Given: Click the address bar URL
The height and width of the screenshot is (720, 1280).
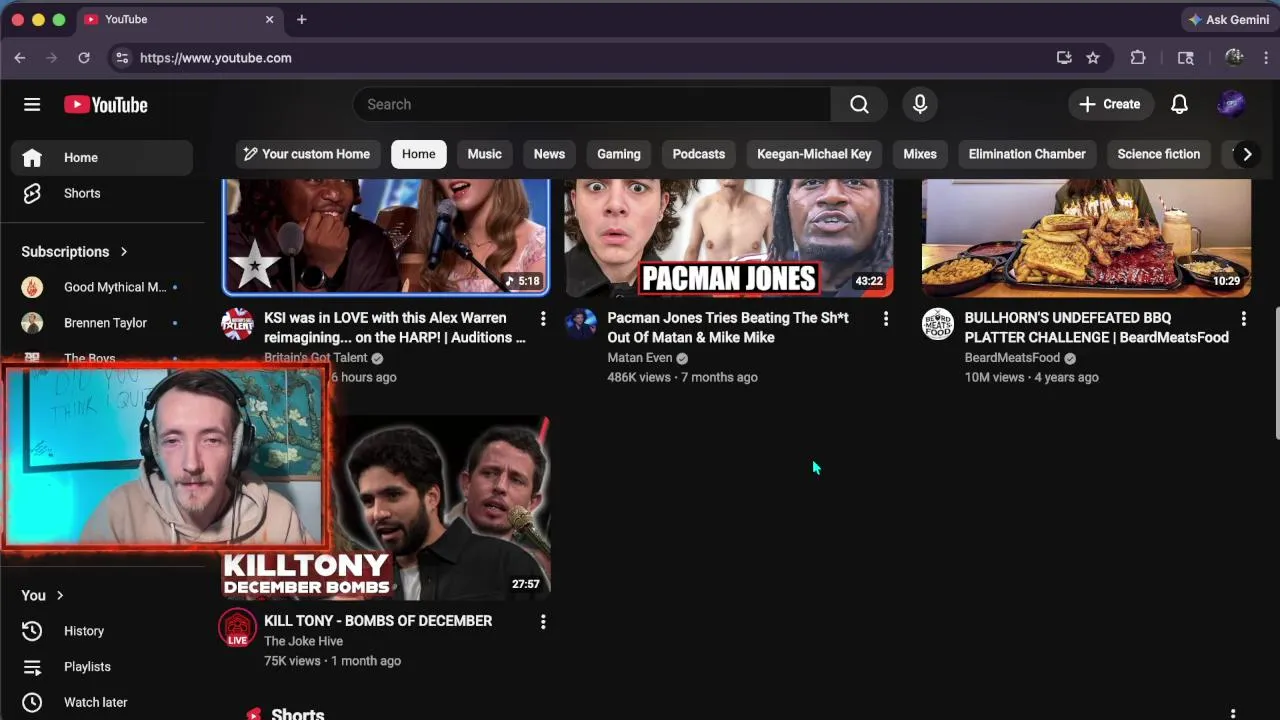Looking at the screenshot, I should click(216, 58).
